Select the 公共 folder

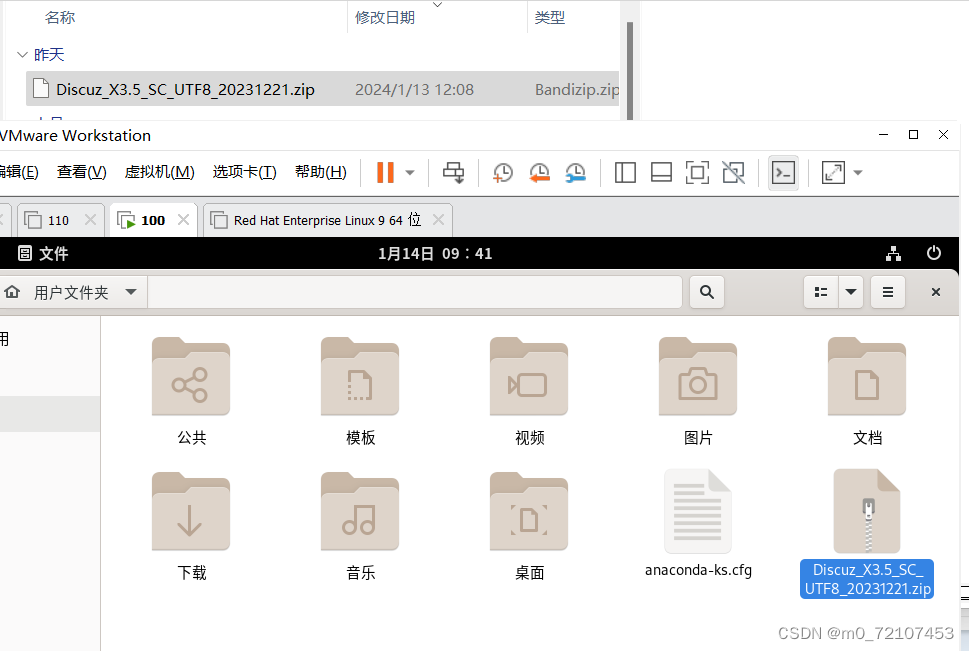click(x=191, y=391)
